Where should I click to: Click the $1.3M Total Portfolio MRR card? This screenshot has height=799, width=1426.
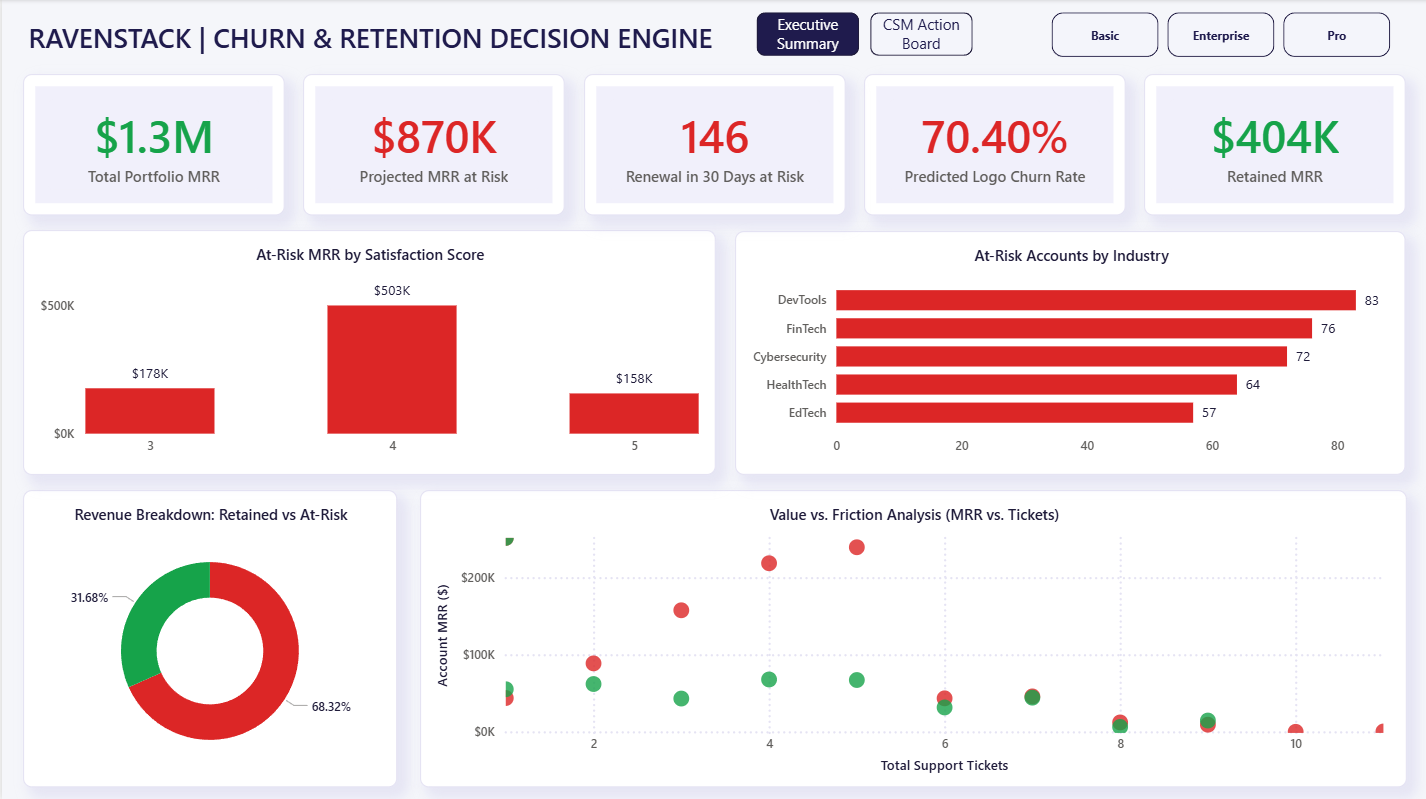[154, 145]
